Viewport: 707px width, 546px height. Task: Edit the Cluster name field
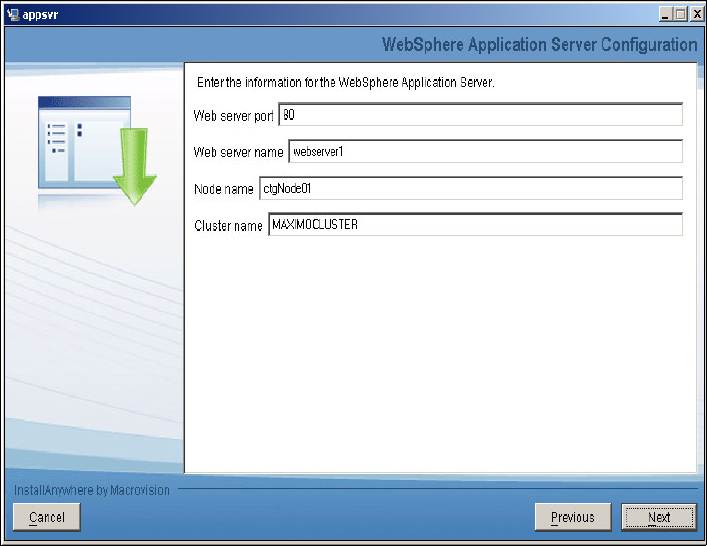pyautogui.click(x=475, y=224)
